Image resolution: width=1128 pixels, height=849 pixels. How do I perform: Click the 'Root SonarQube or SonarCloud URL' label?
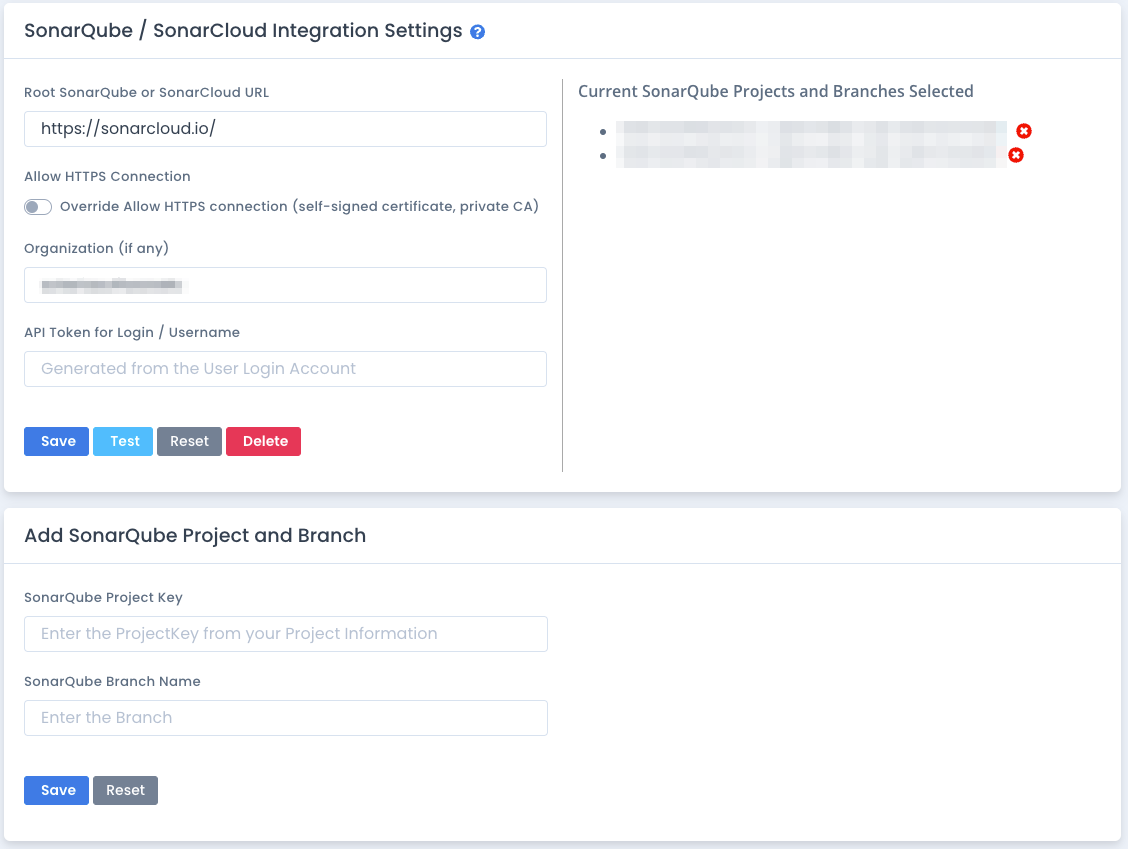coord(147,92)
